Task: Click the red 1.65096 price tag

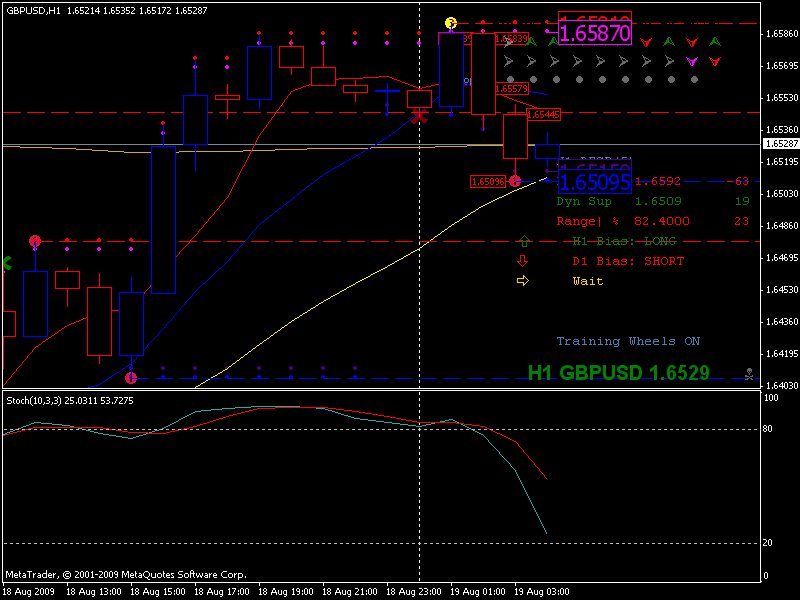Action: pyautogui.click(x=488, y=182)
